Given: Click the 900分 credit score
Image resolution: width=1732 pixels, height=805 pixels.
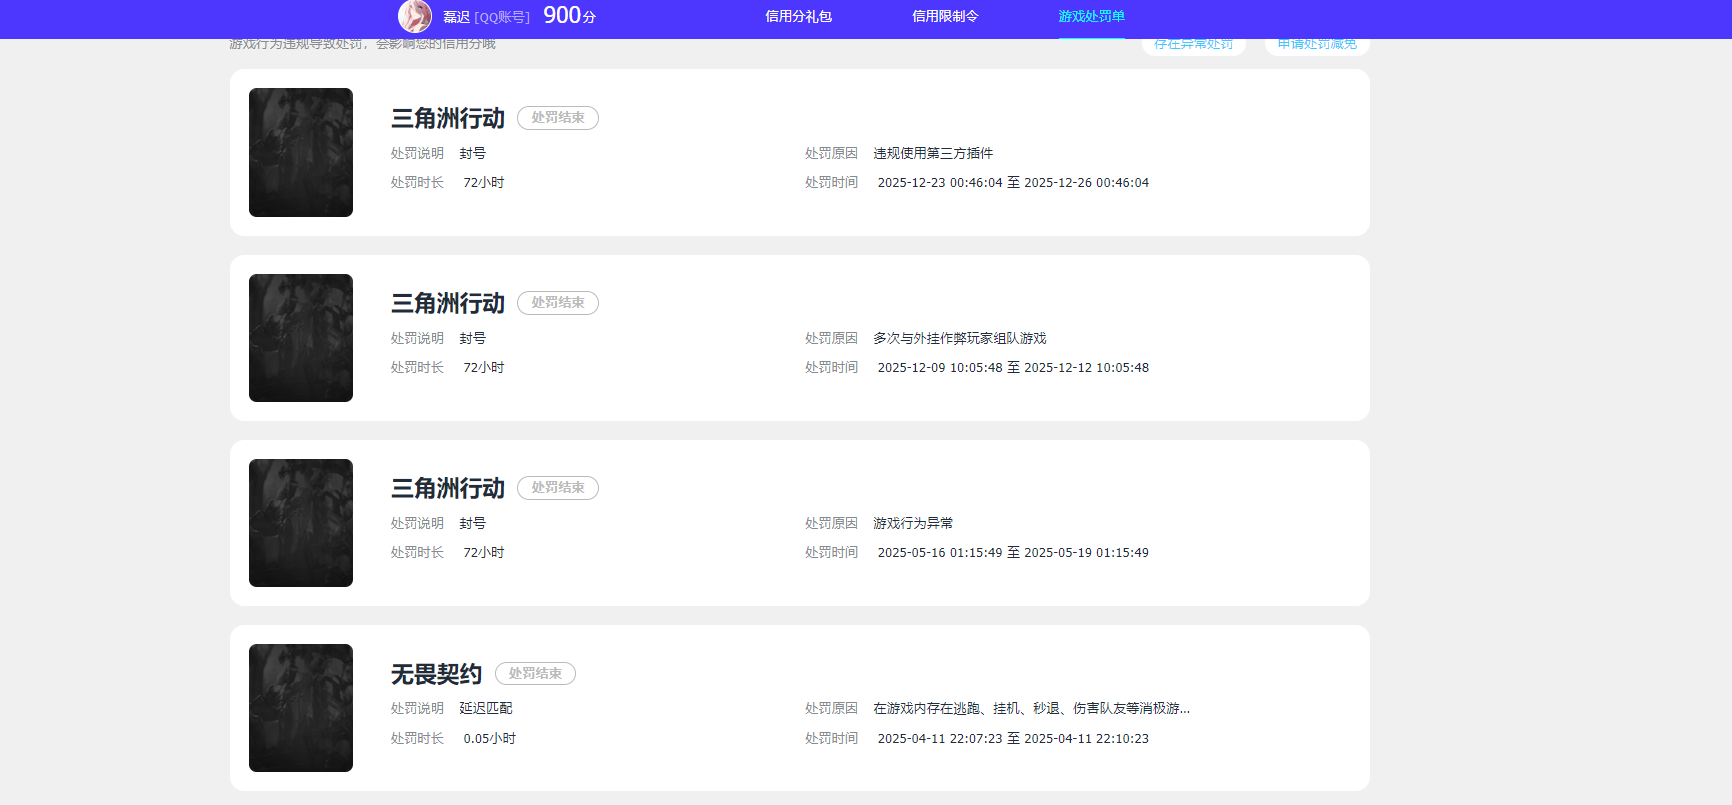Looking at the screenshot, I should [569, 15].
